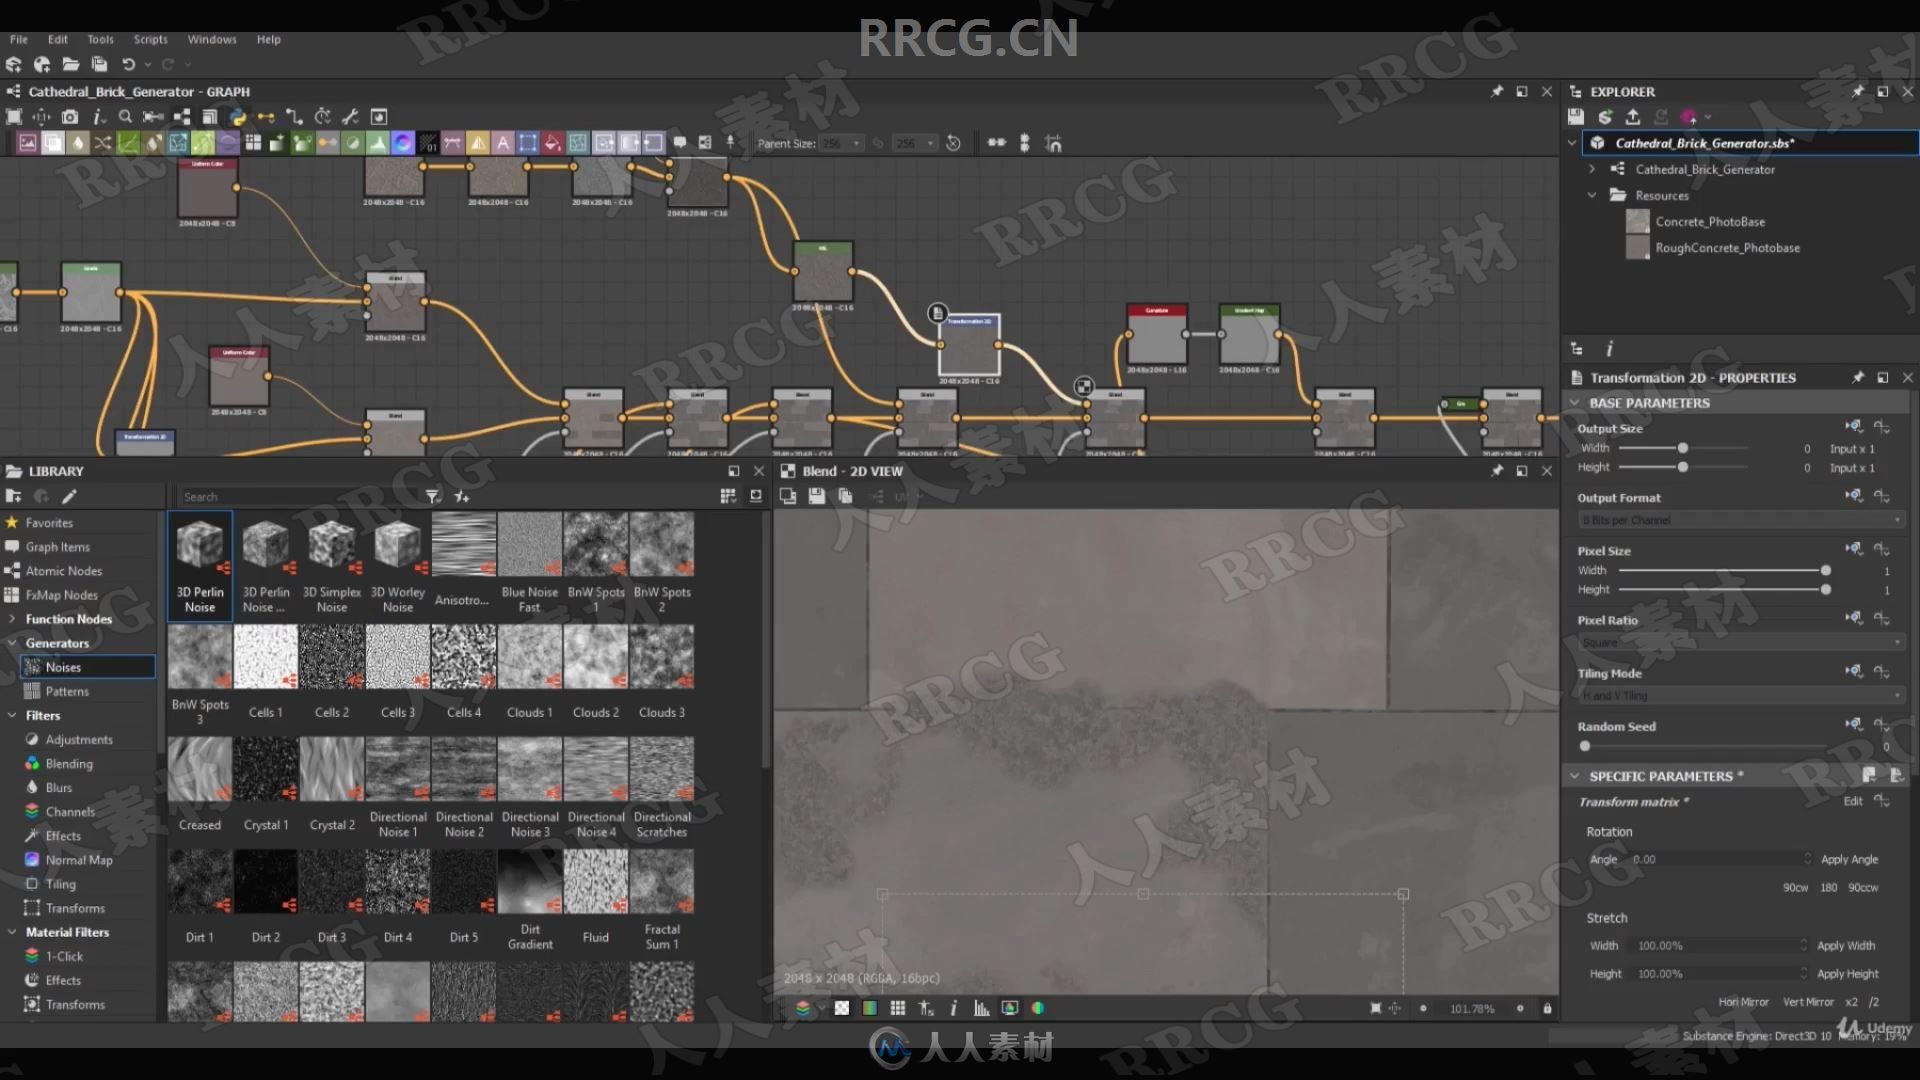Image resolution: width=1920 pixels, height=1080 pixels.
Task: Enable the visibility toggle for Resources node
Action: pyautogui.click(x=1593, y=194)
